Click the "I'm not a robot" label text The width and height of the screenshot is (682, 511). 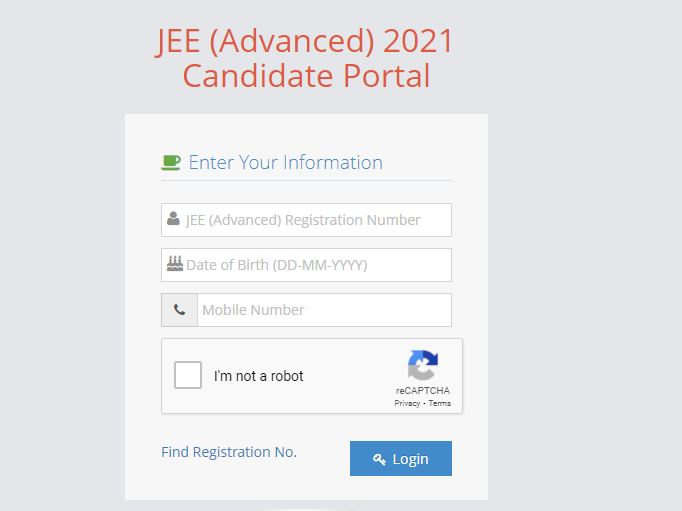(x=259, y=376)
